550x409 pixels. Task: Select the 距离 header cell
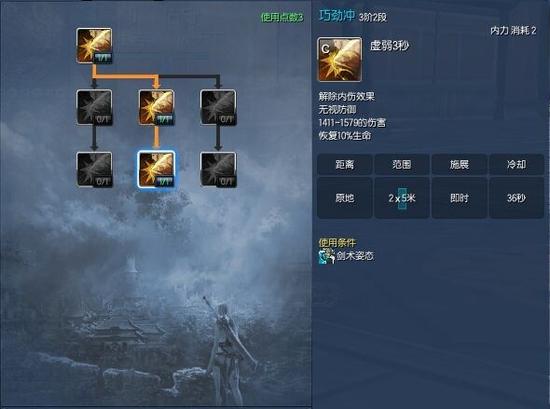click(344, 164)
